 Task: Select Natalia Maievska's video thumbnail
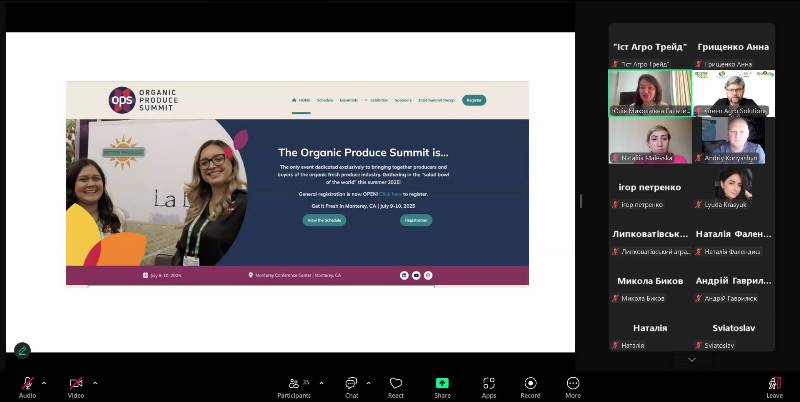click(x=650, y=141)
